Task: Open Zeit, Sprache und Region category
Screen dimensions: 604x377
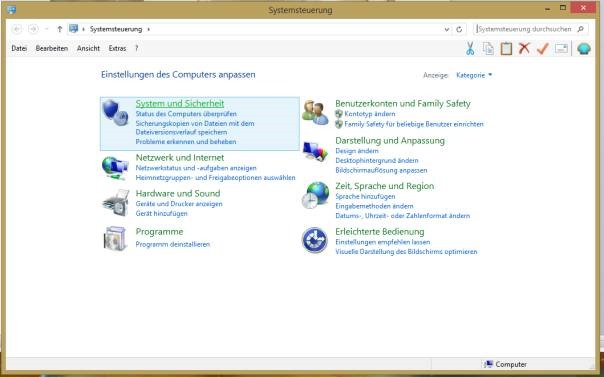Action: (x=384, y=186)
